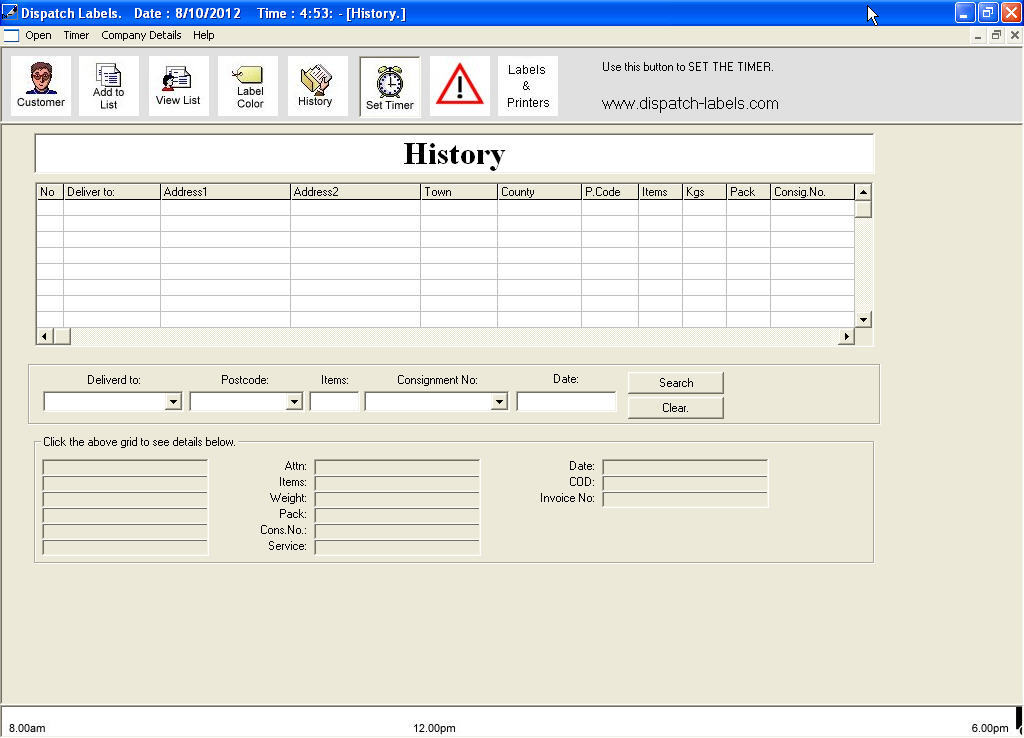Click the grid scroll right arrow
Image resolution: width=1024 pixels, height=738 pixels.
846,336
